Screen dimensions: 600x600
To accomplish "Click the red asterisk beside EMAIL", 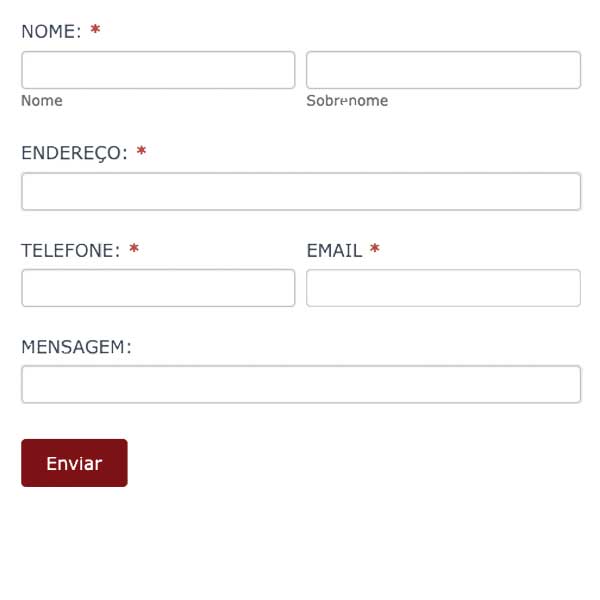I will pos(375,250).
